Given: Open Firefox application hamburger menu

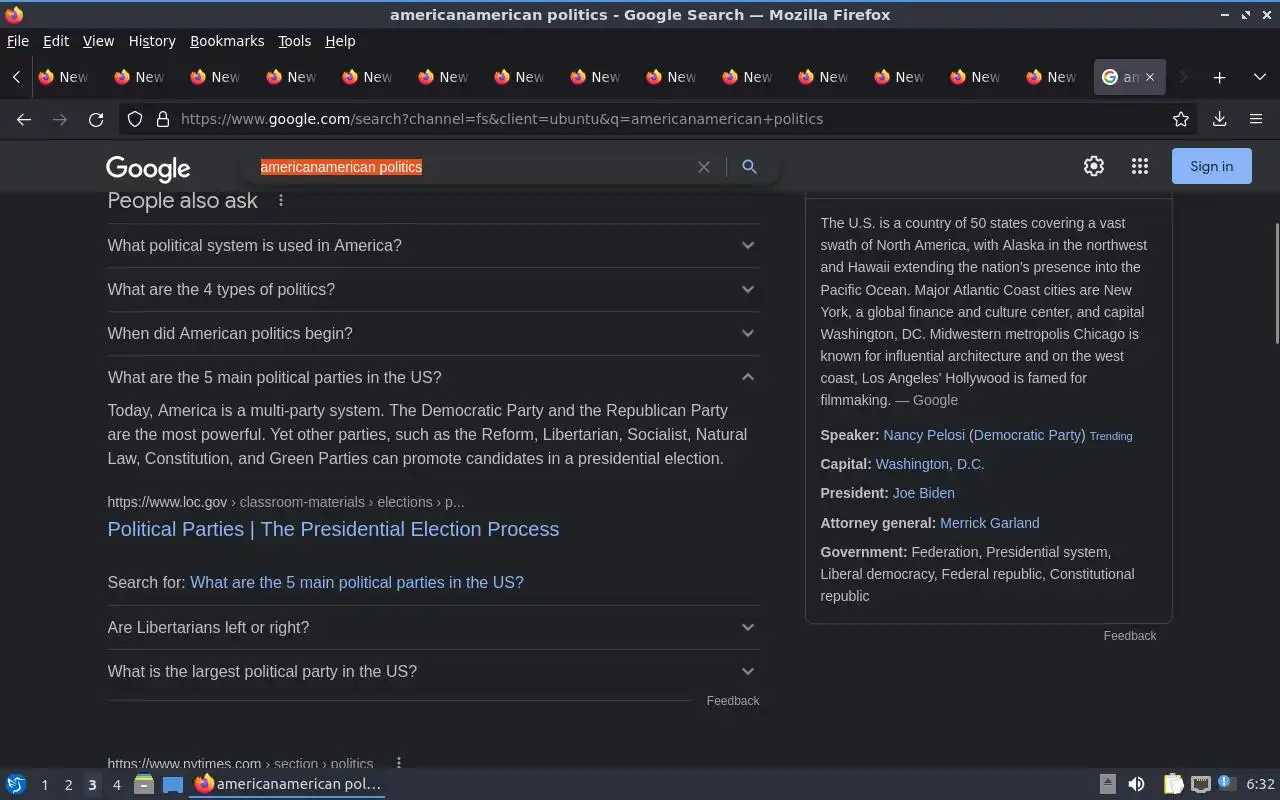Looking at the screenshot, I should click(x=1256, y=119).
